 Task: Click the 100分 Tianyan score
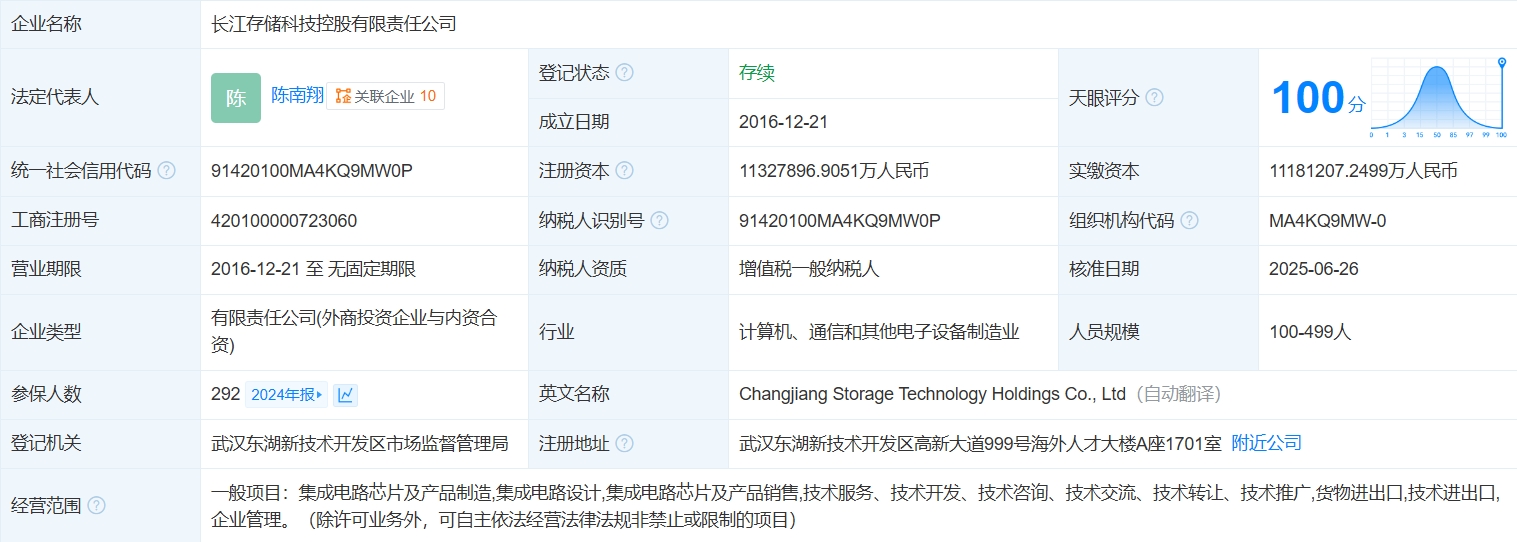click(x=1318, y=98)
